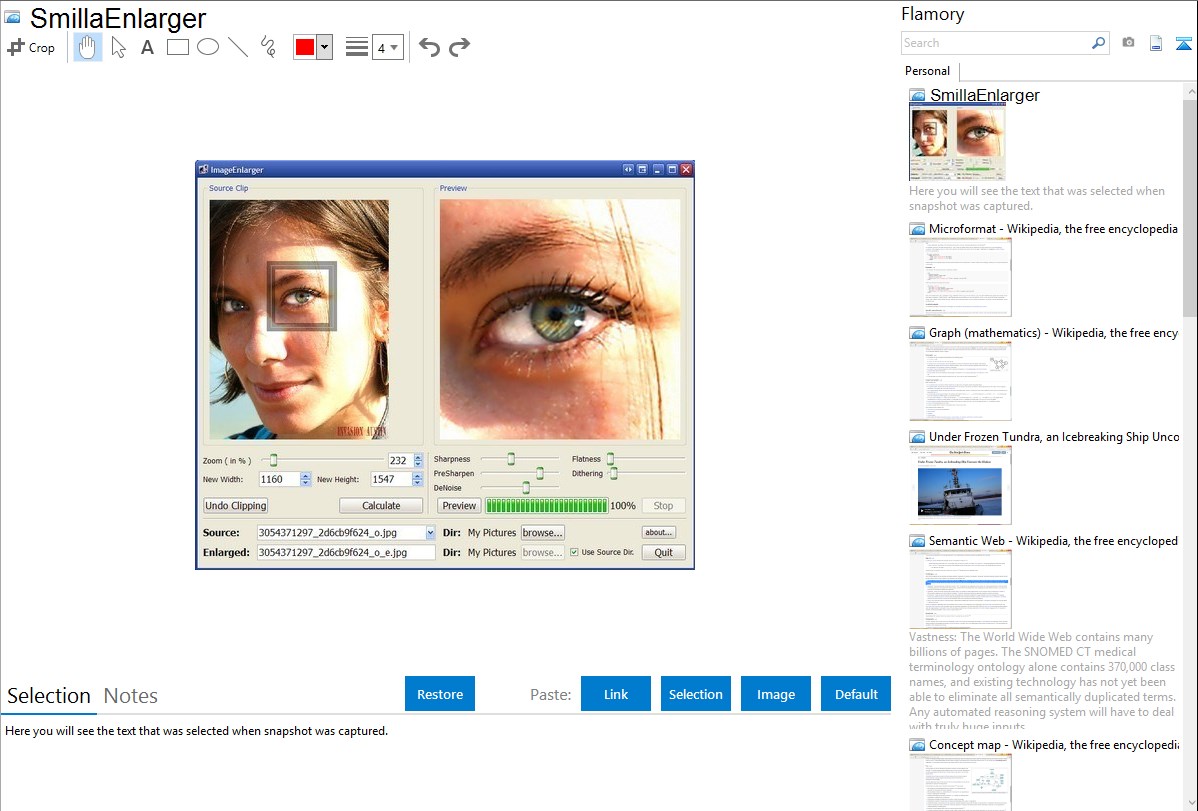Redo the last undone action
The width and height of the screenshot is (1198, 811).
coord(459,47)
